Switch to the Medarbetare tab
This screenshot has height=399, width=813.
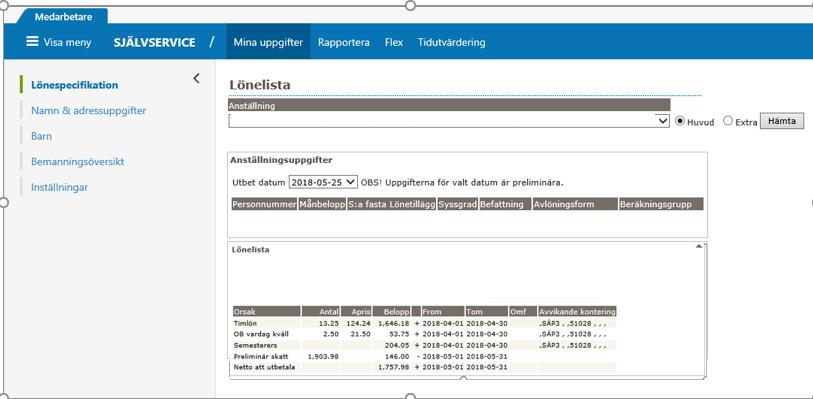point(63,17)
